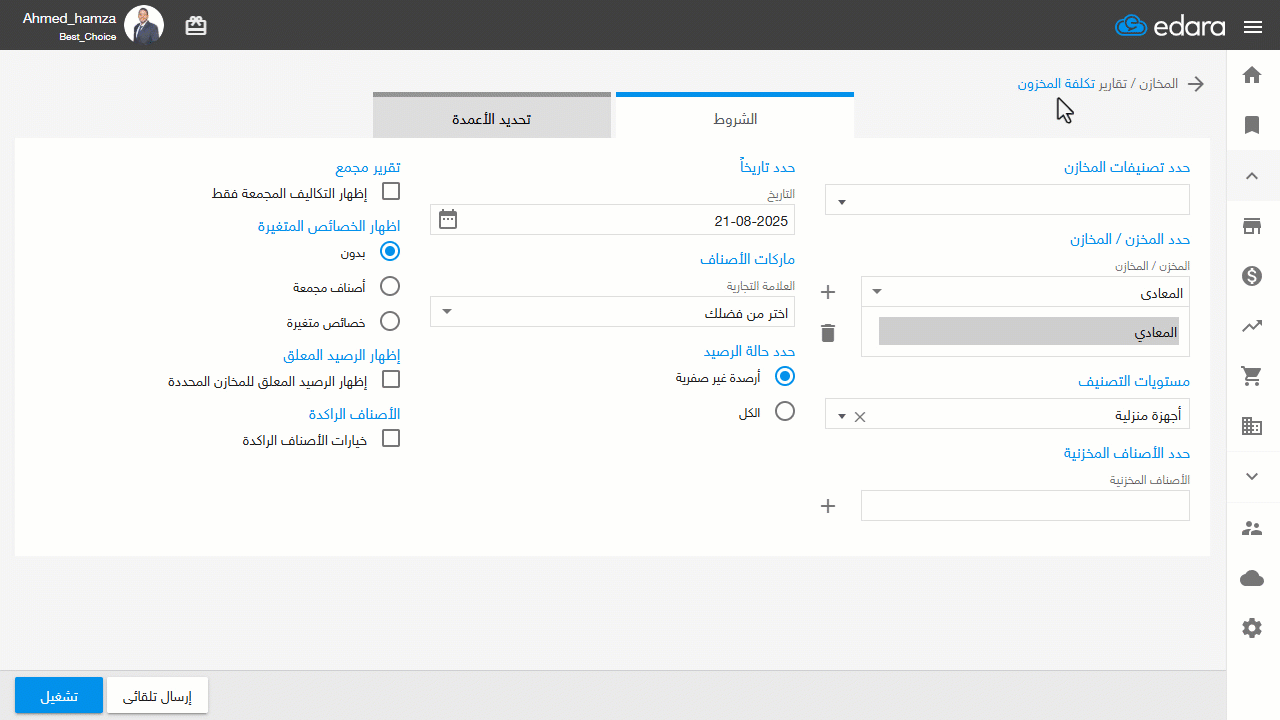Add warehouse with plus icon beside المعادى
The height and width of the screenshot is (720, 1280).
pos(827,292)
